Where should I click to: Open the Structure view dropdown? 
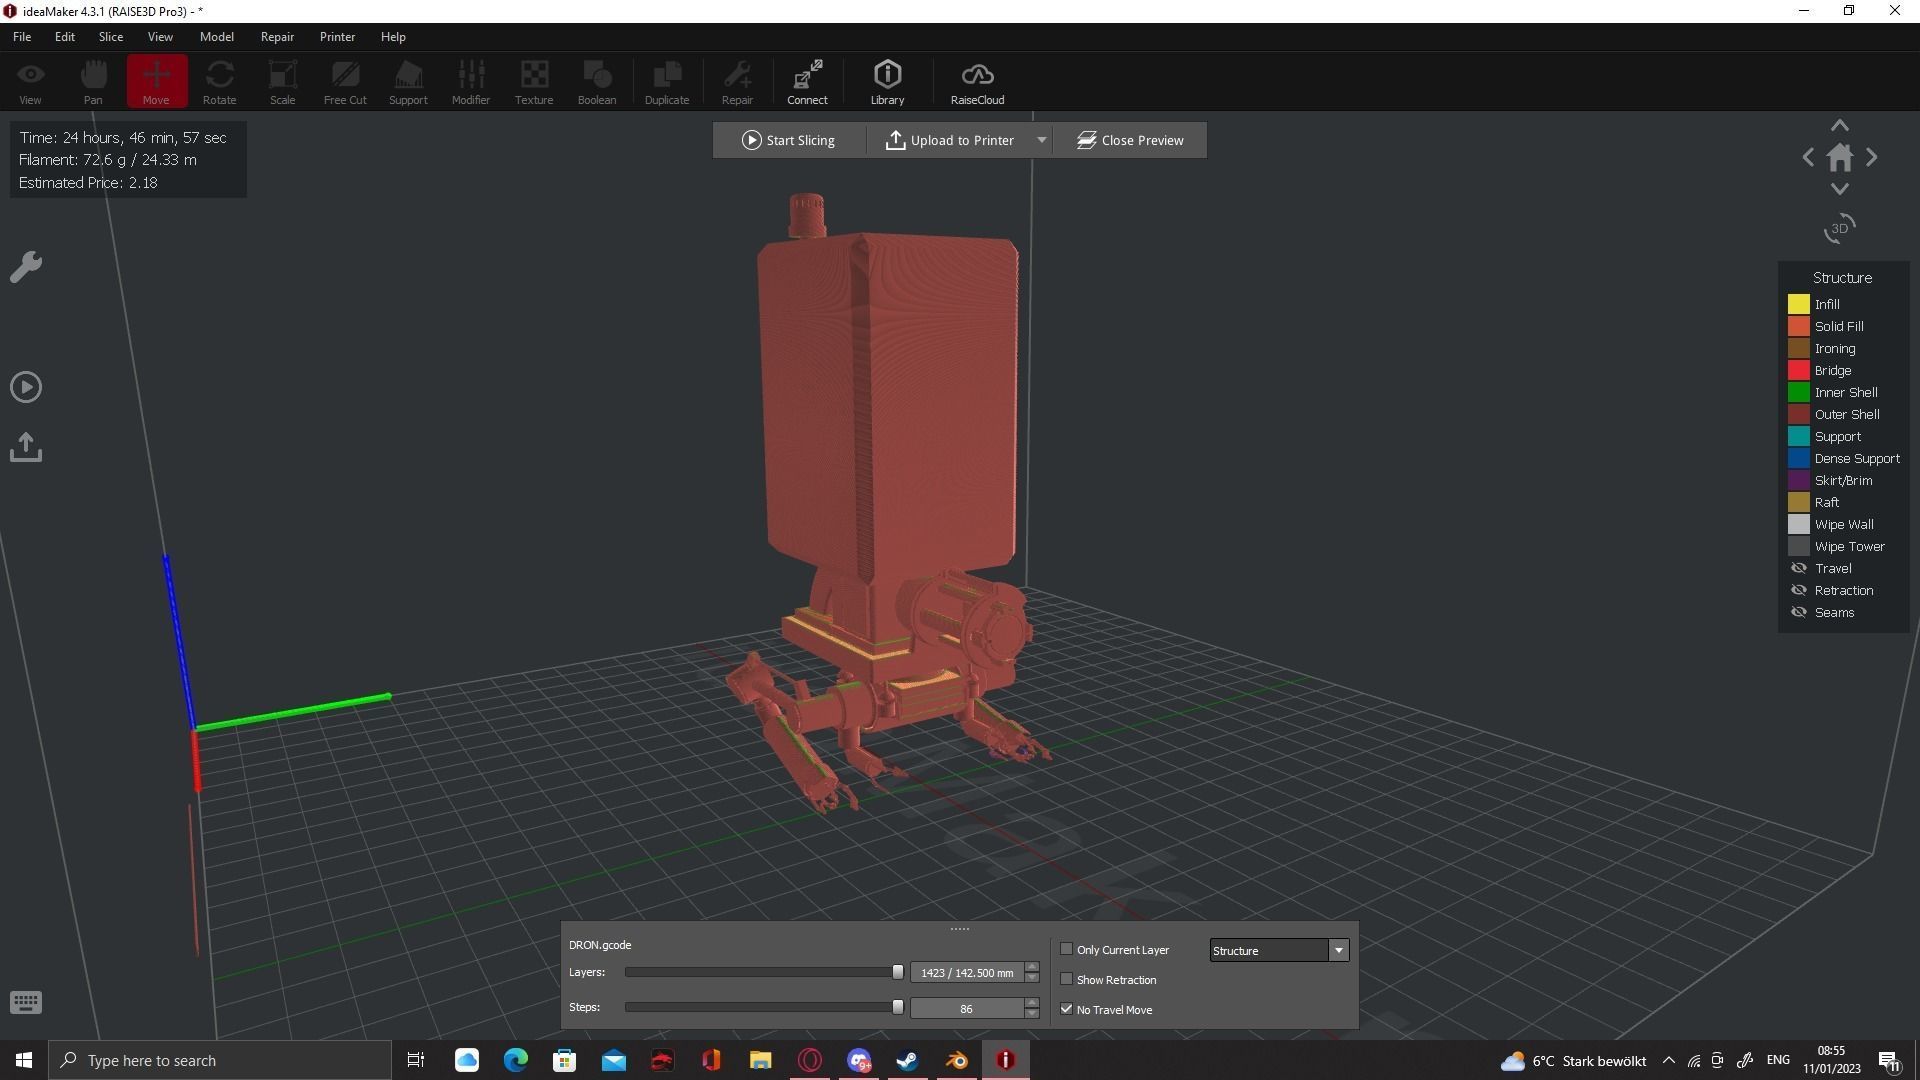[x=1338, y=950]
